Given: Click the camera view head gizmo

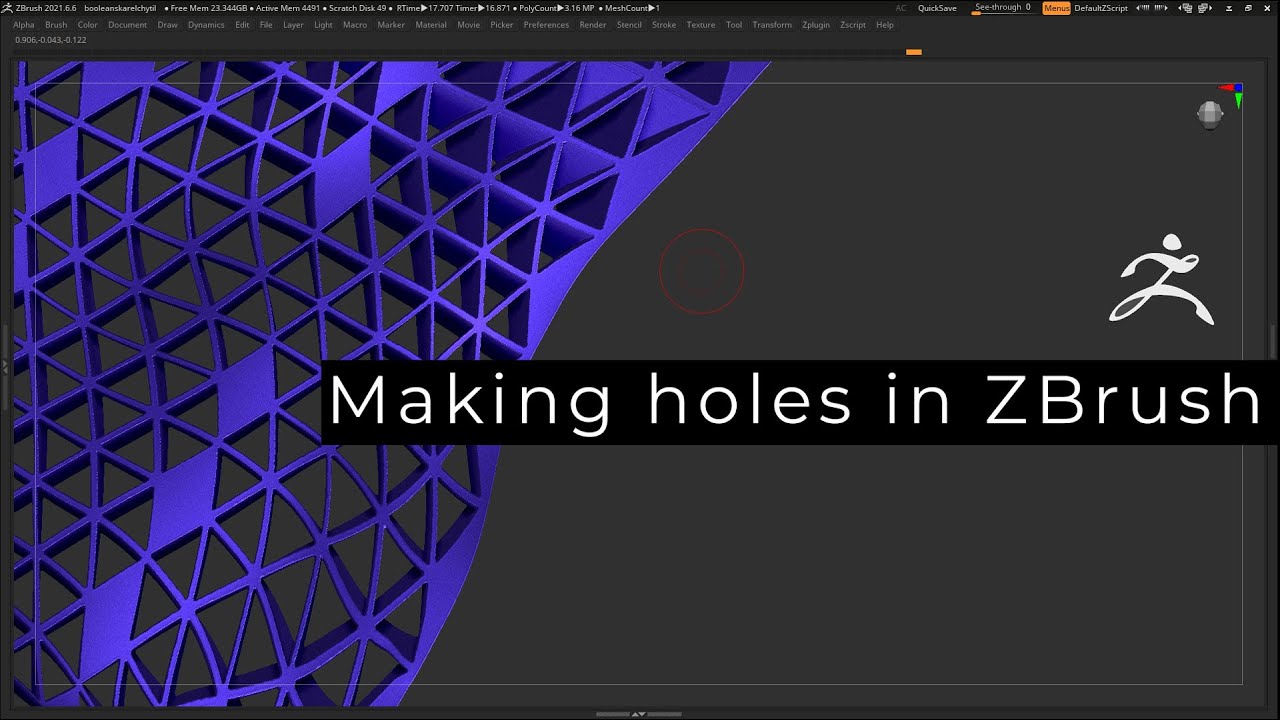Looking at the screenshot, I should tap(1210, 114).
